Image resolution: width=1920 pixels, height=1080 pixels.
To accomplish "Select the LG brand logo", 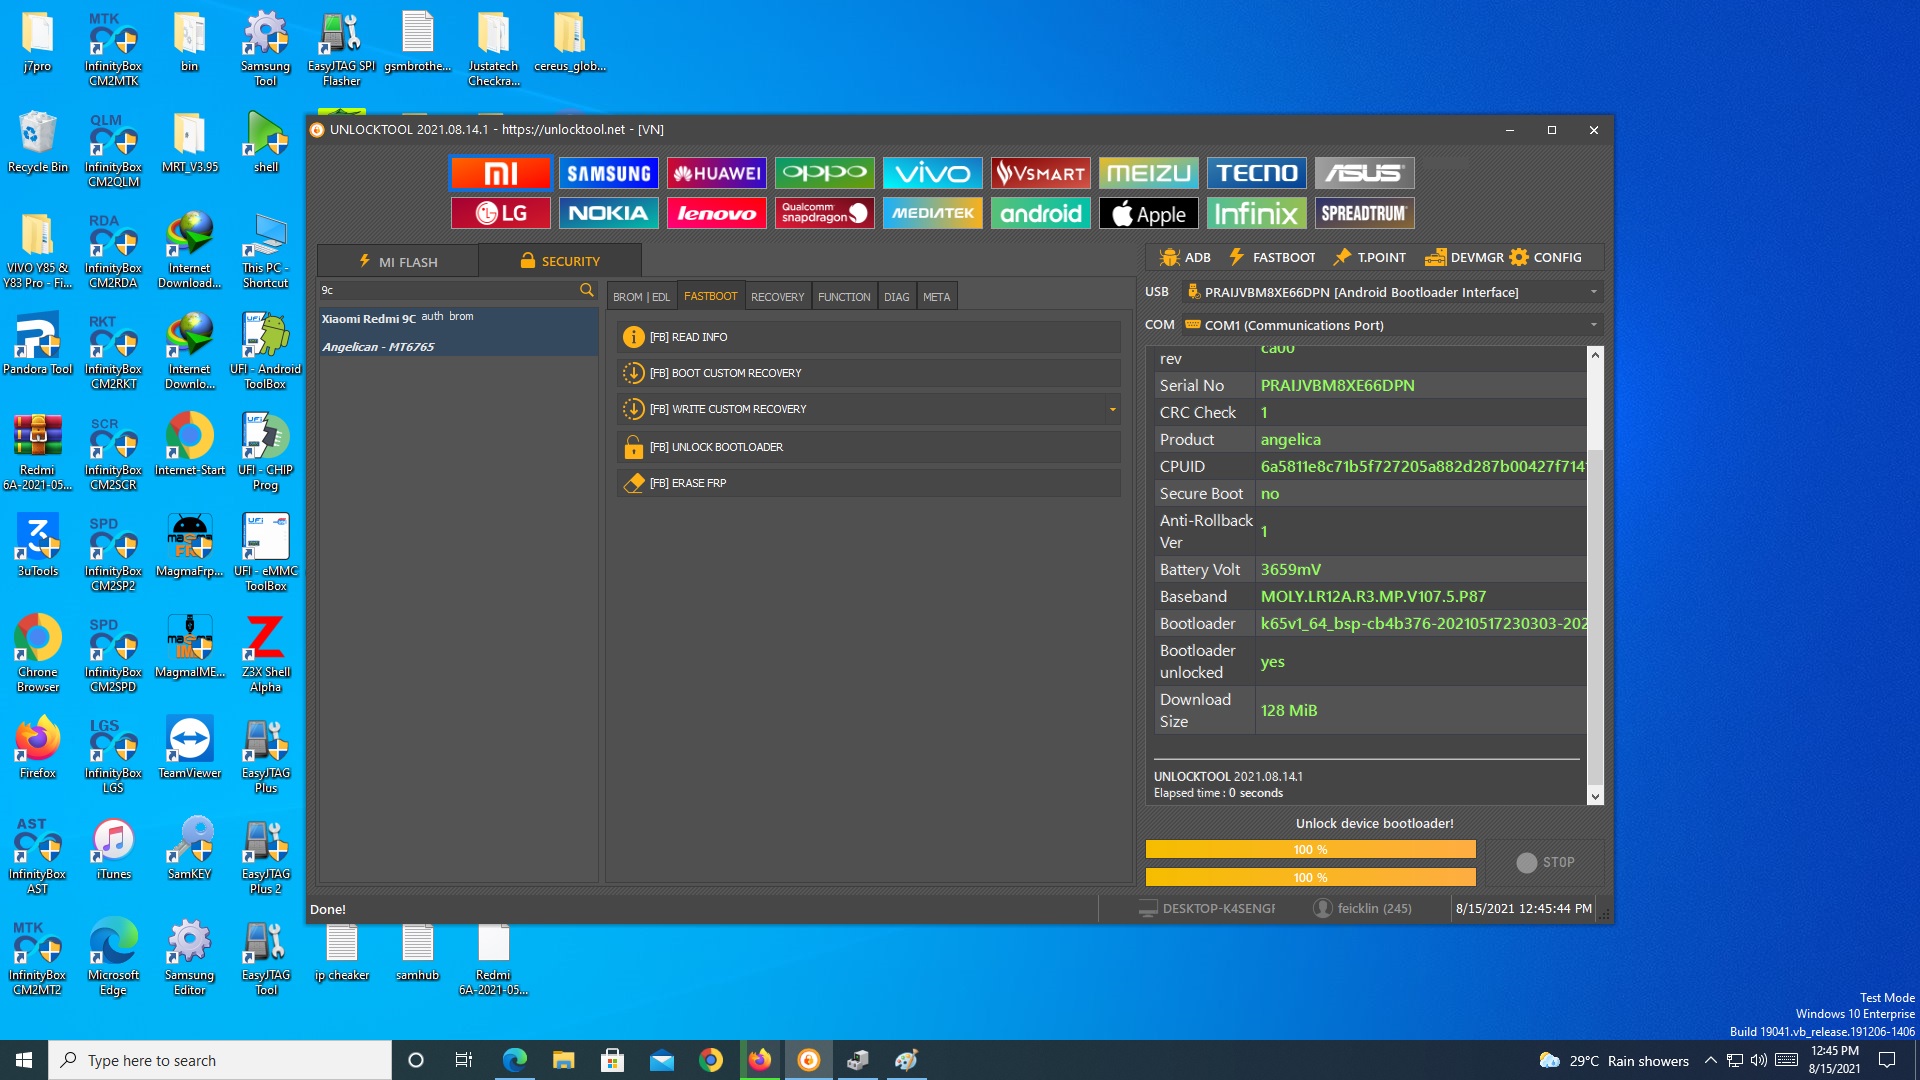I will coord(500,213).
